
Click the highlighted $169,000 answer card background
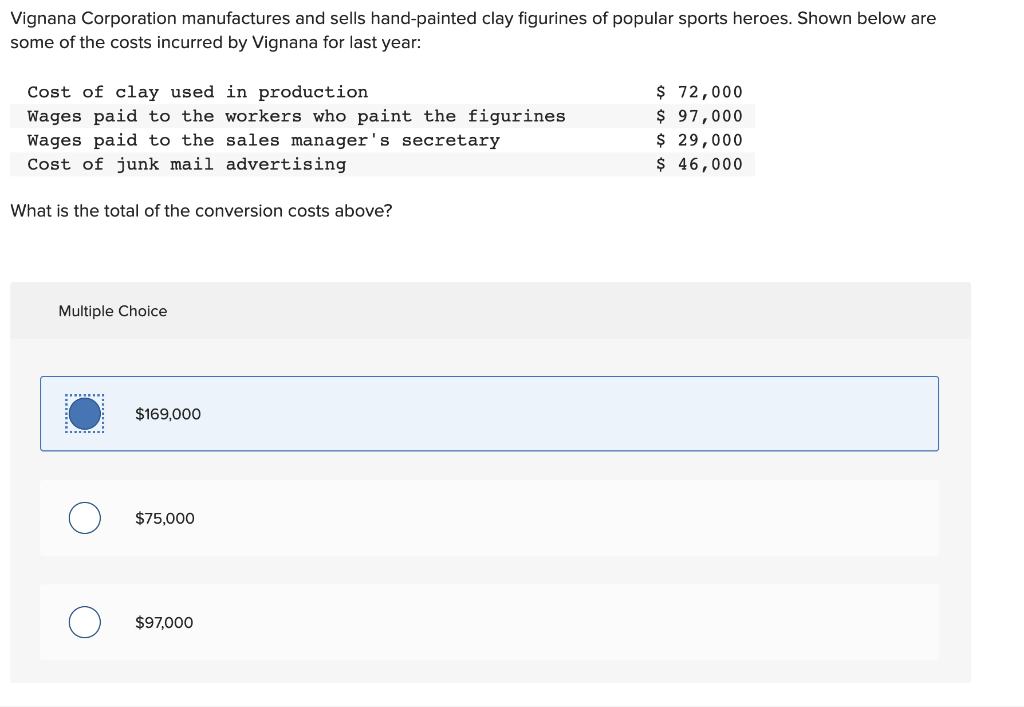(489, 413)
